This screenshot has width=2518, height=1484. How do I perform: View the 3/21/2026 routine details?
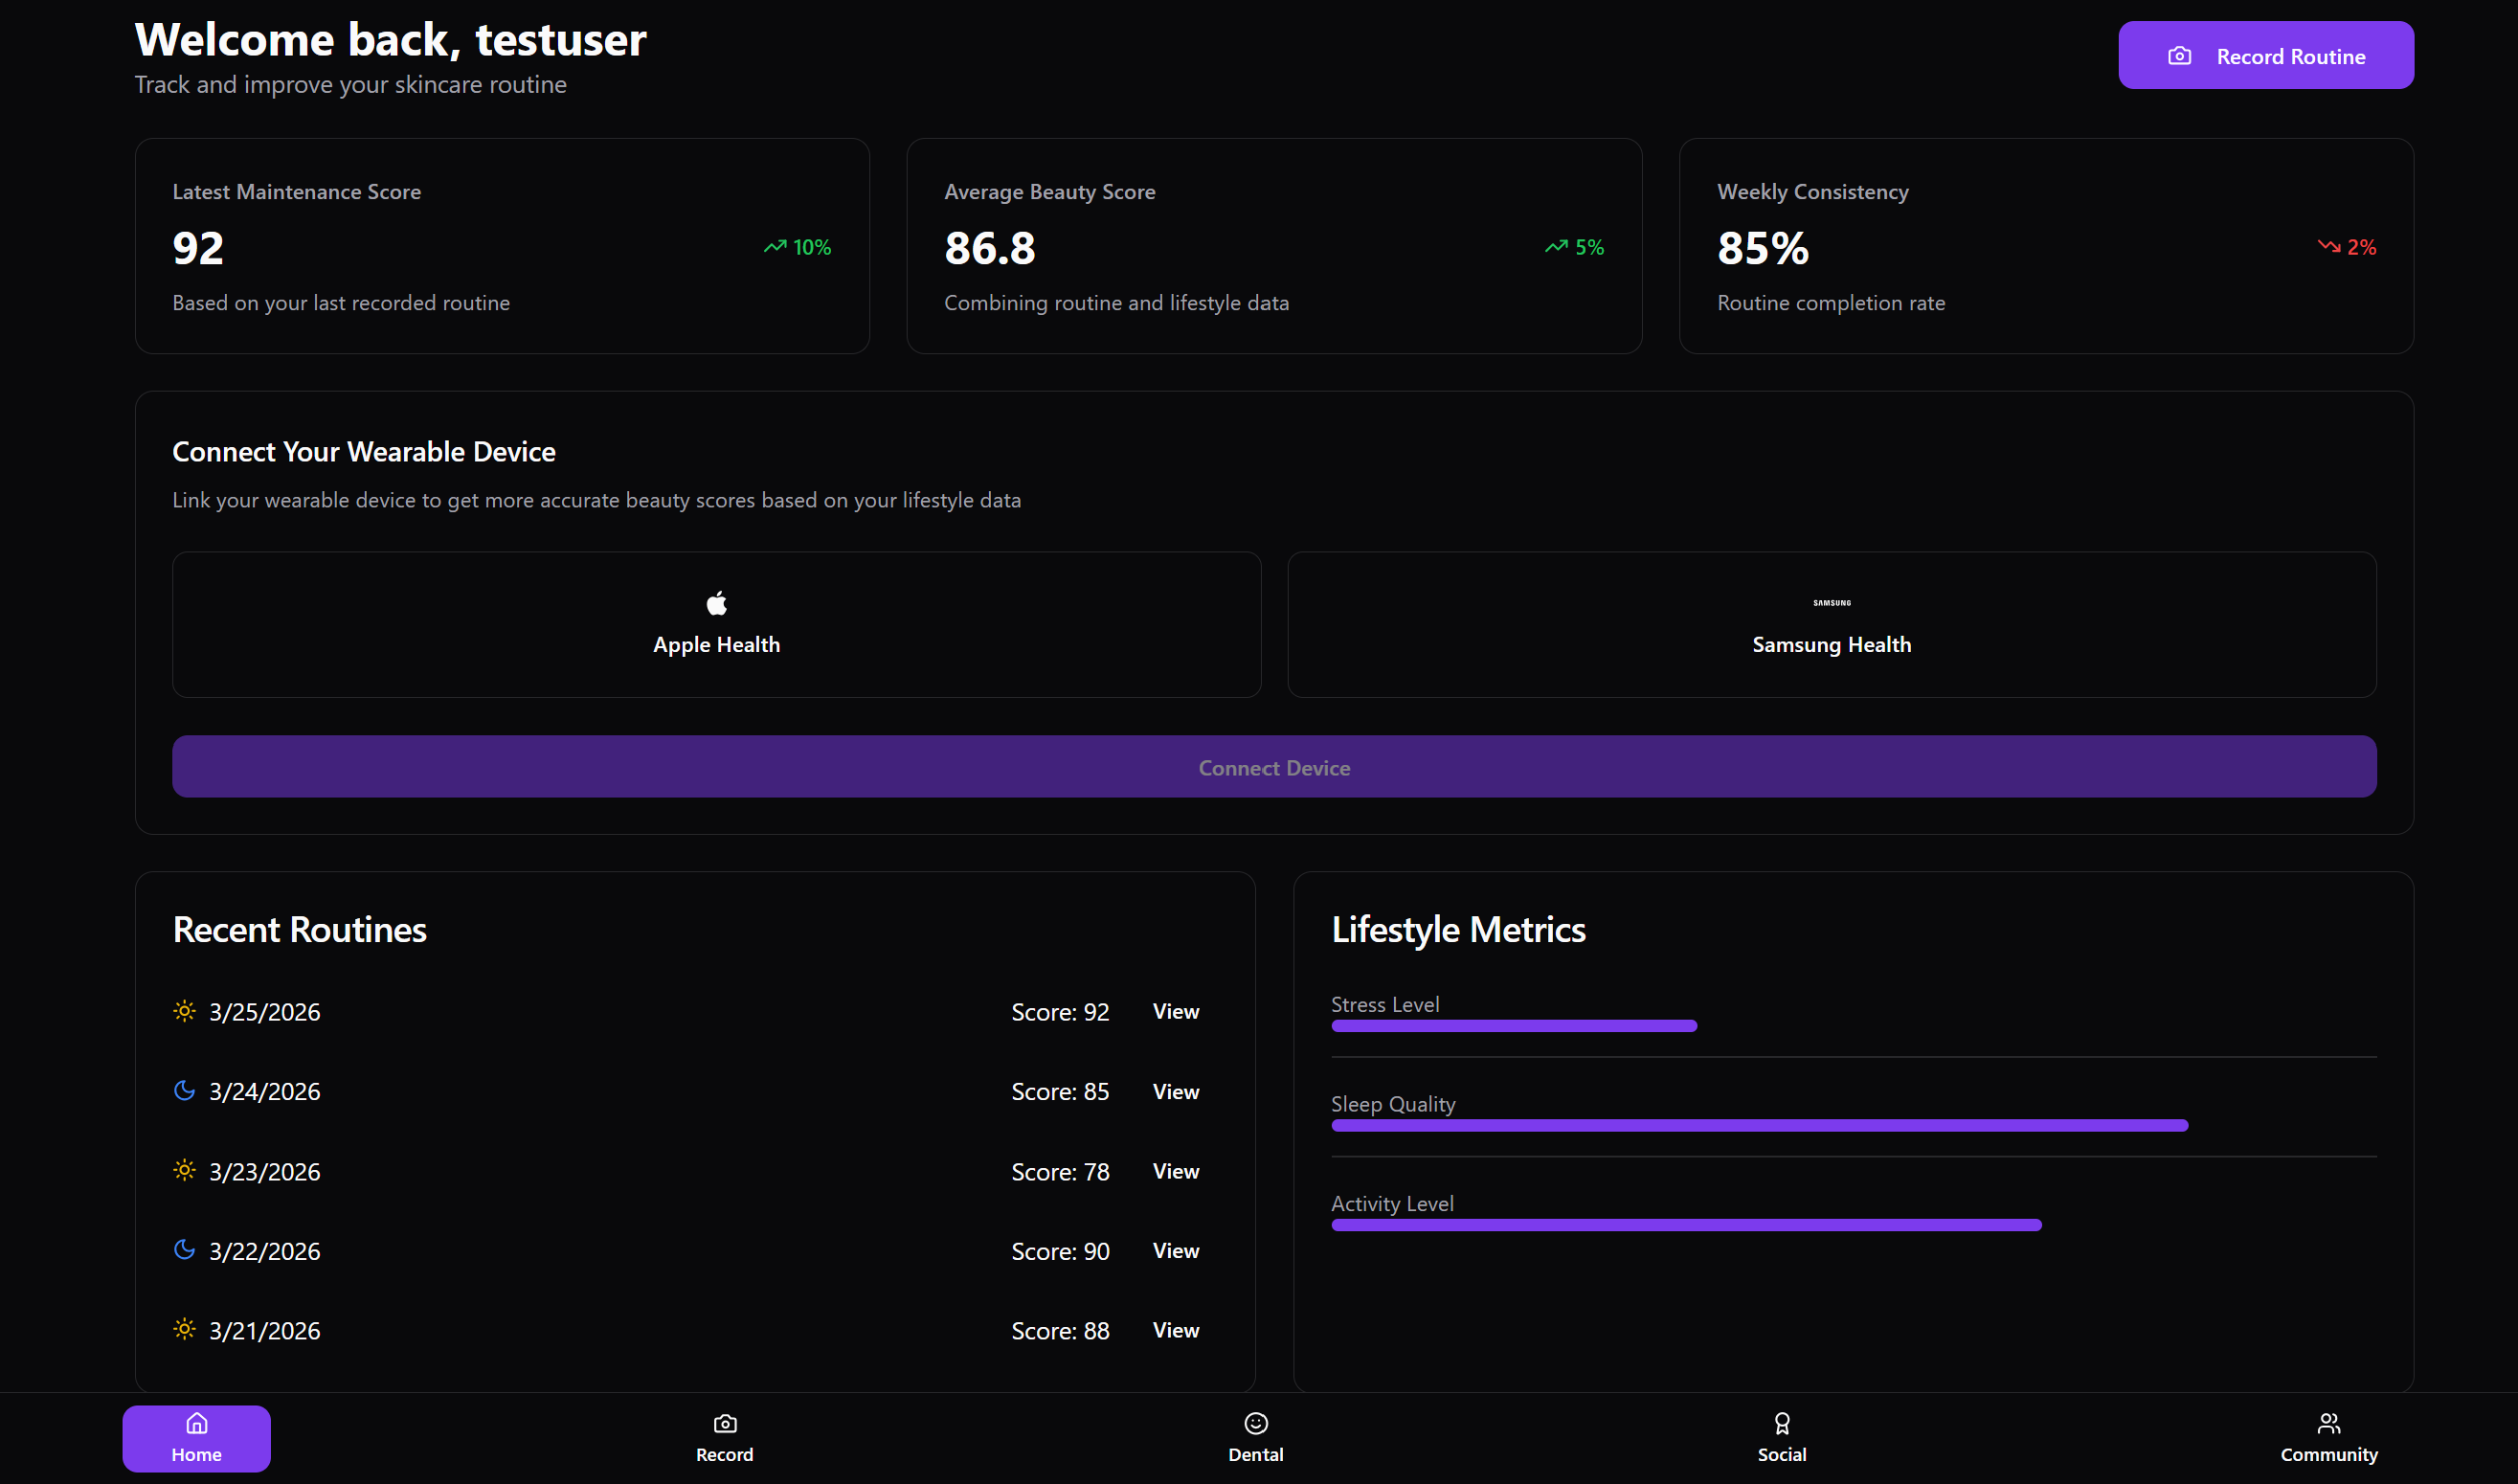[1175, 1330]
